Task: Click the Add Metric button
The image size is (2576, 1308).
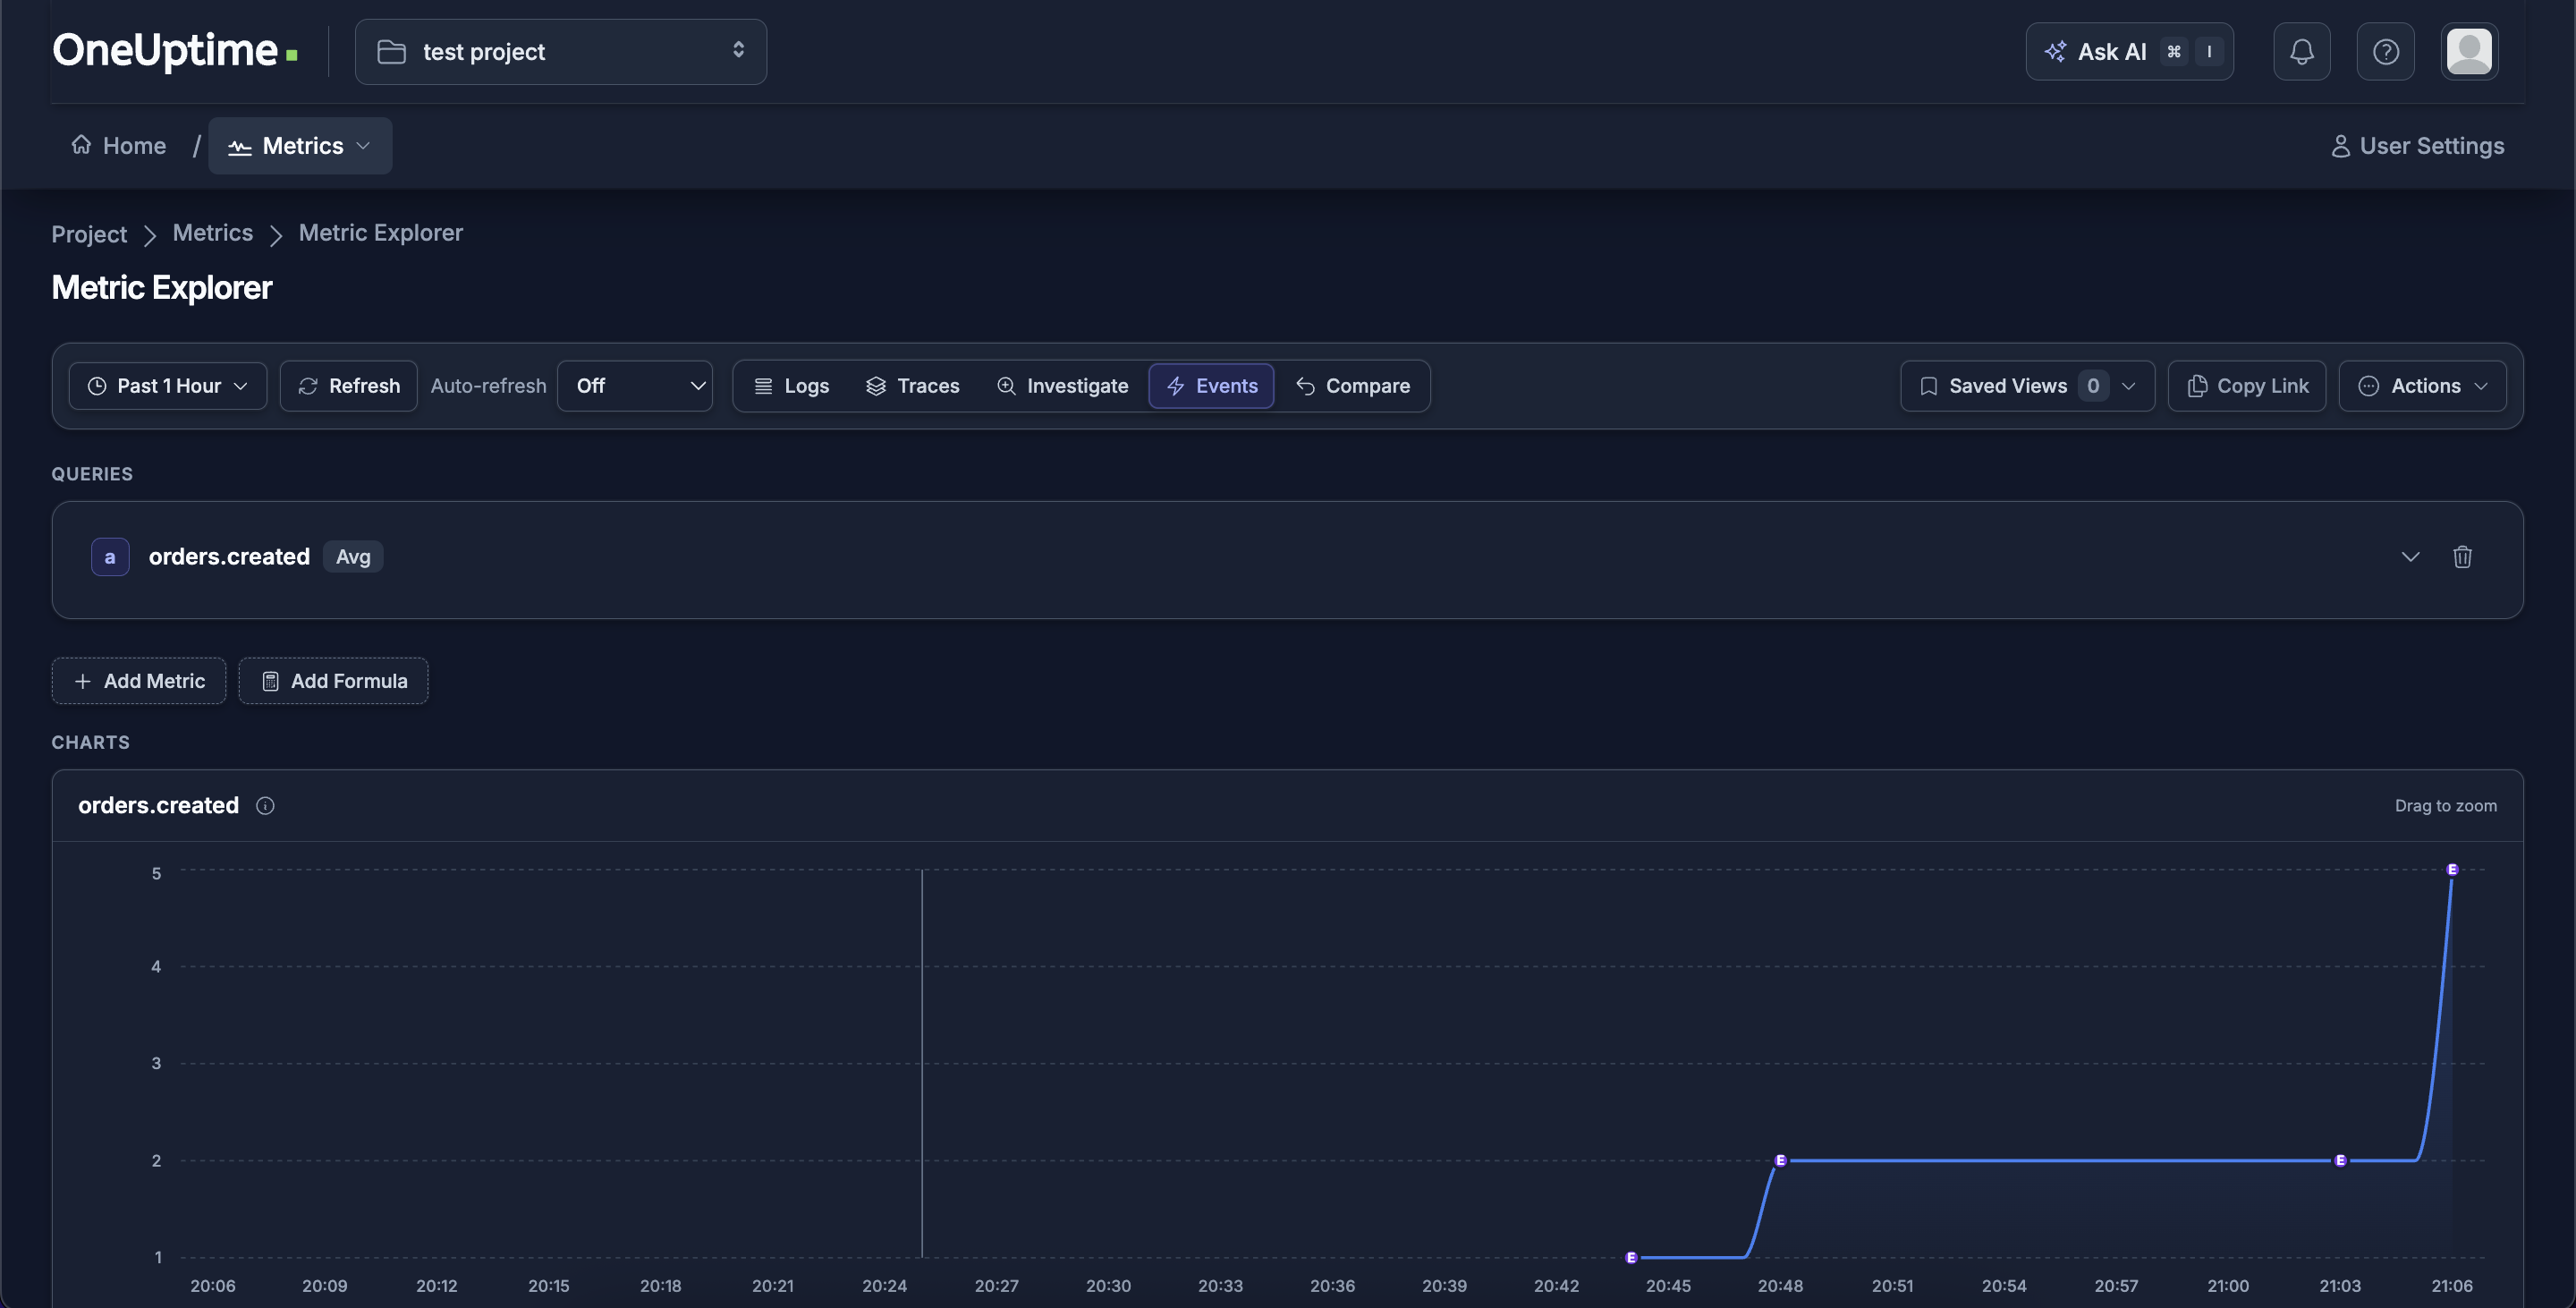Action: point(139,681)
